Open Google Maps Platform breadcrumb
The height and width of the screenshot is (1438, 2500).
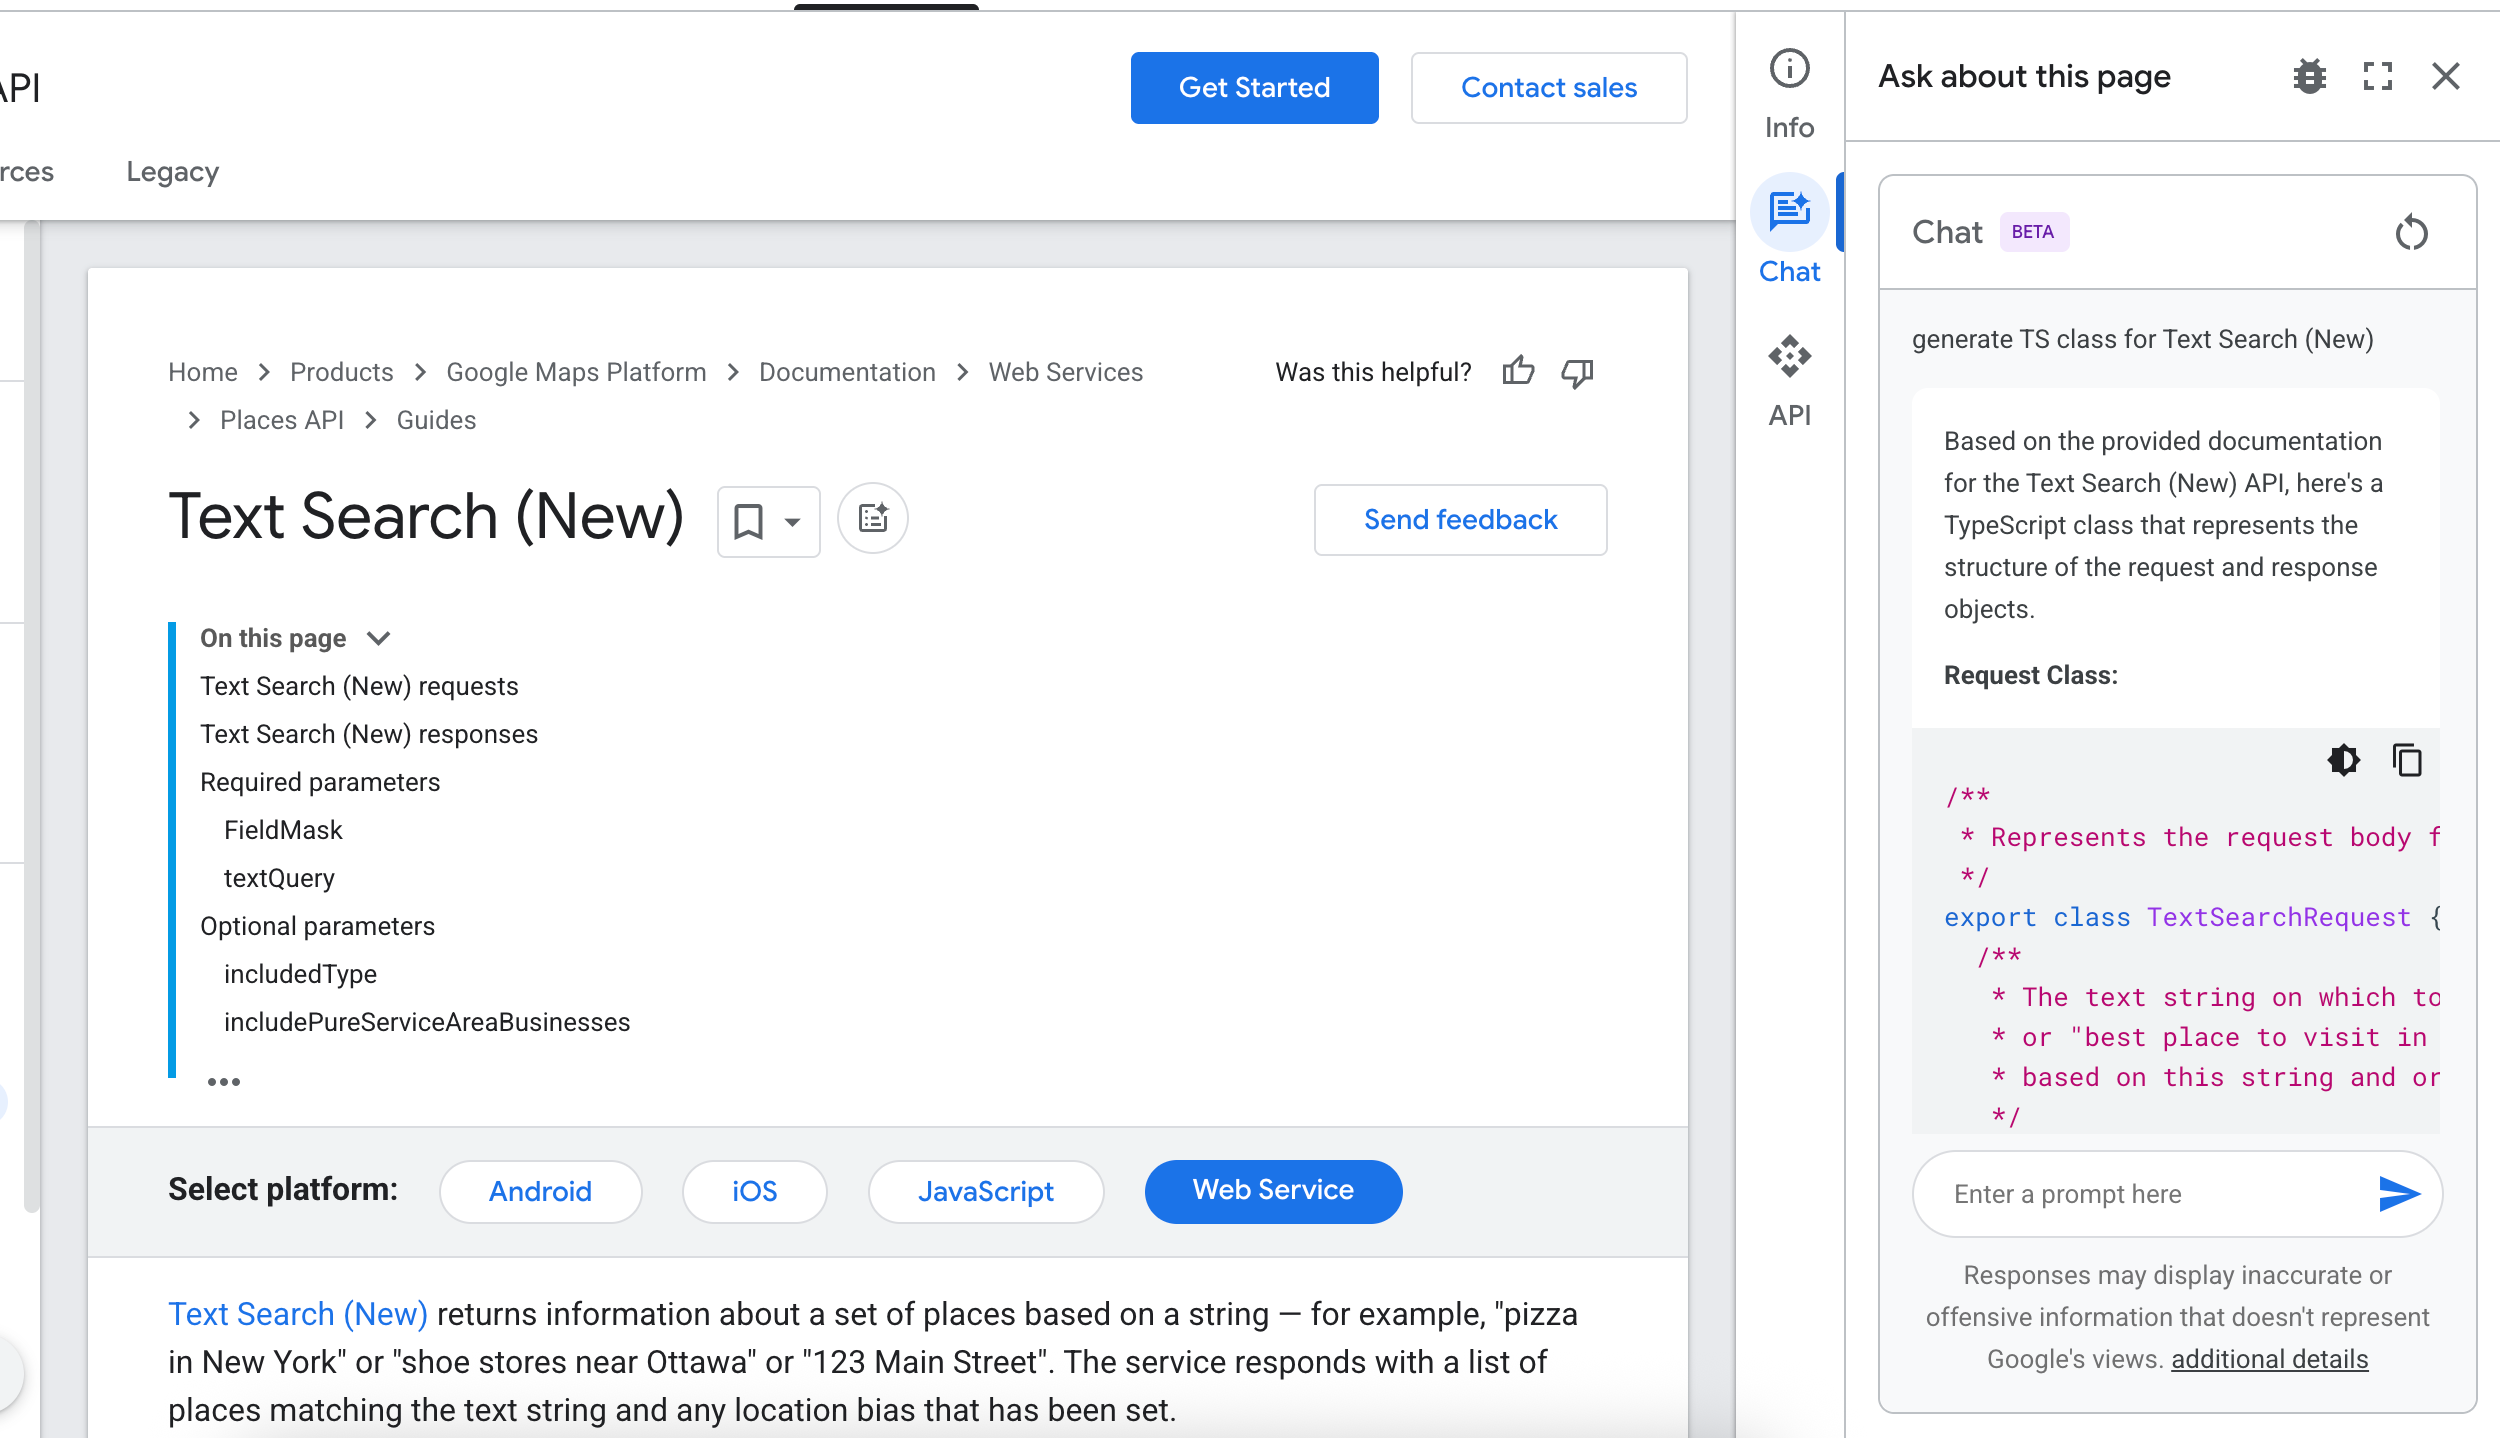(x=576, y=372)
